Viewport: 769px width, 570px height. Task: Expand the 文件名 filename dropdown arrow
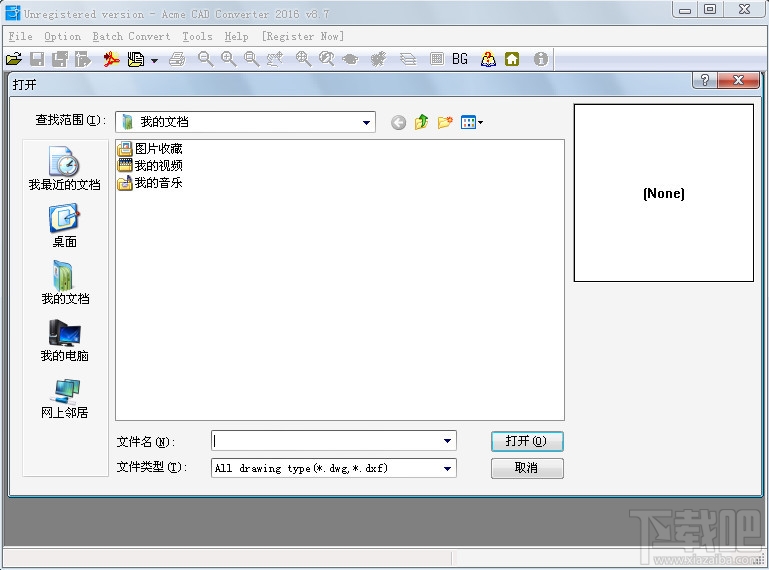pyautogui.click(x=447, y=440)
